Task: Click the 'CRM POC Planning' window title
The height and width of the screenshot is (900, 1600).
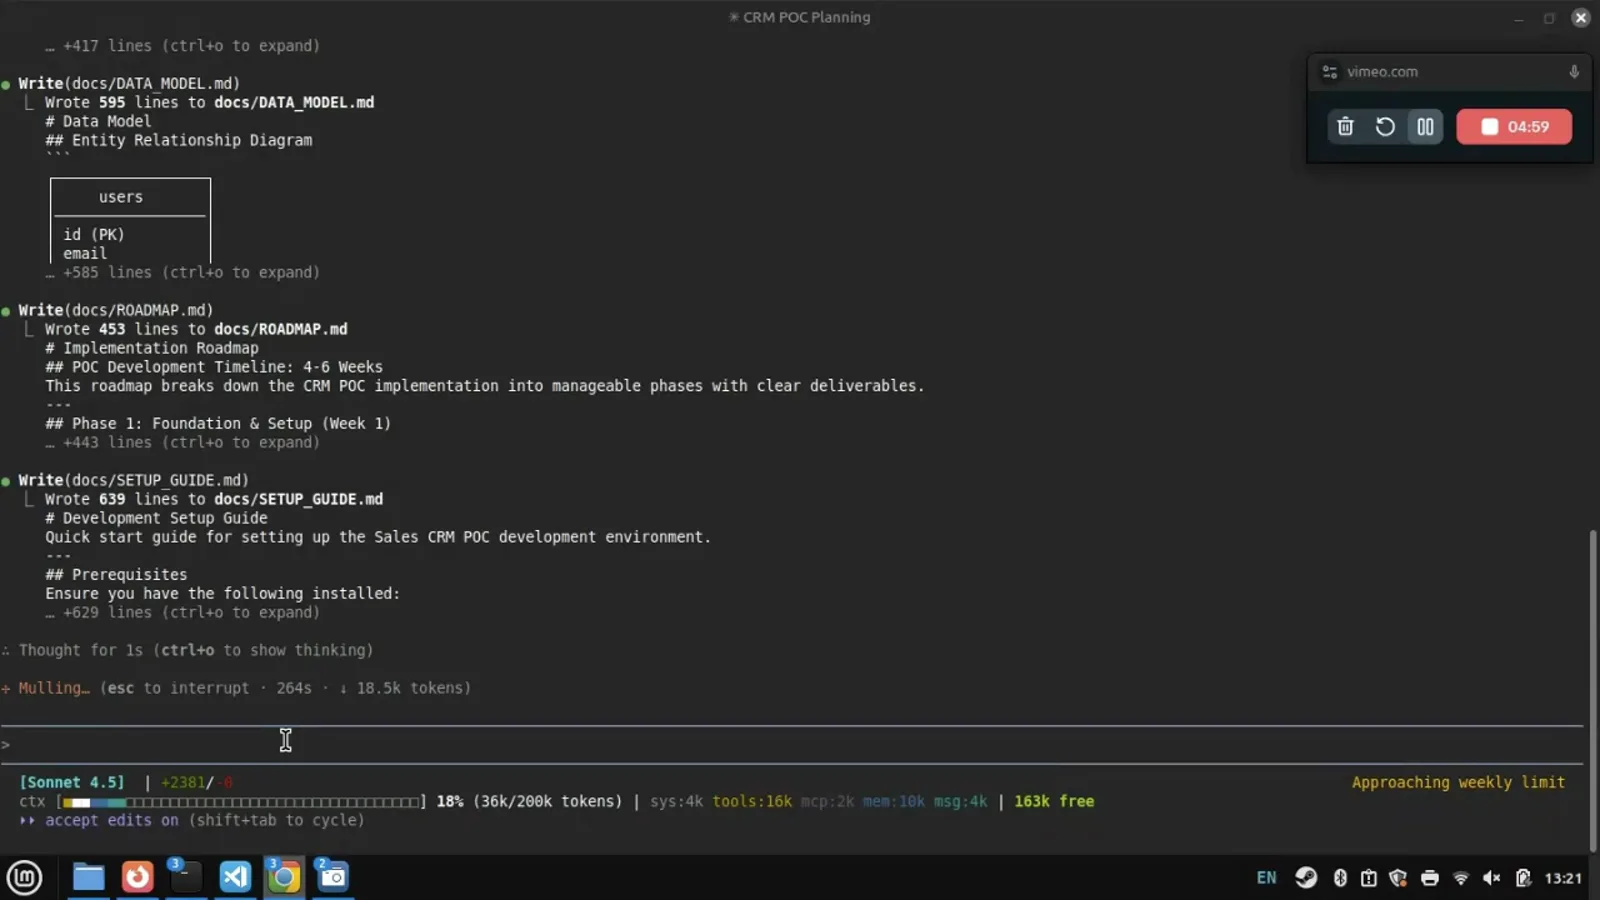Action: tap(806, 17)
